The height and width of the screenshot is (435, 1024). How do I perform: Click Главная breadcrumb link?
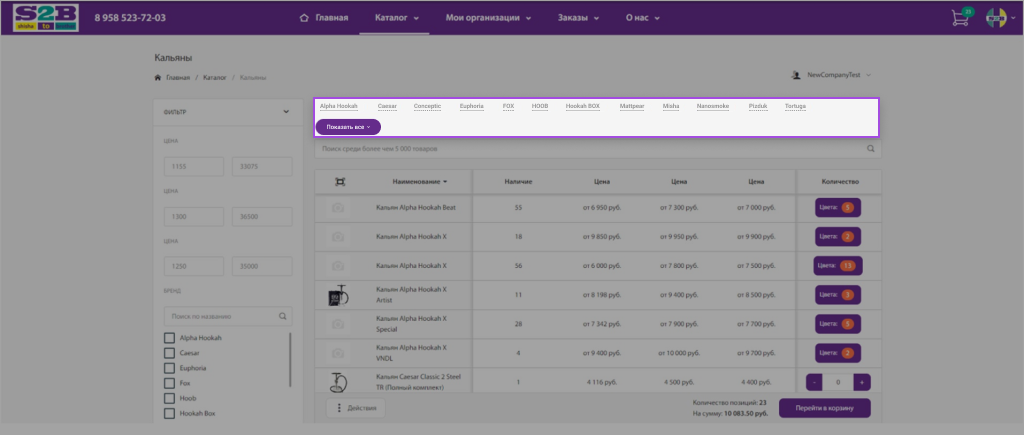point(178,78)
